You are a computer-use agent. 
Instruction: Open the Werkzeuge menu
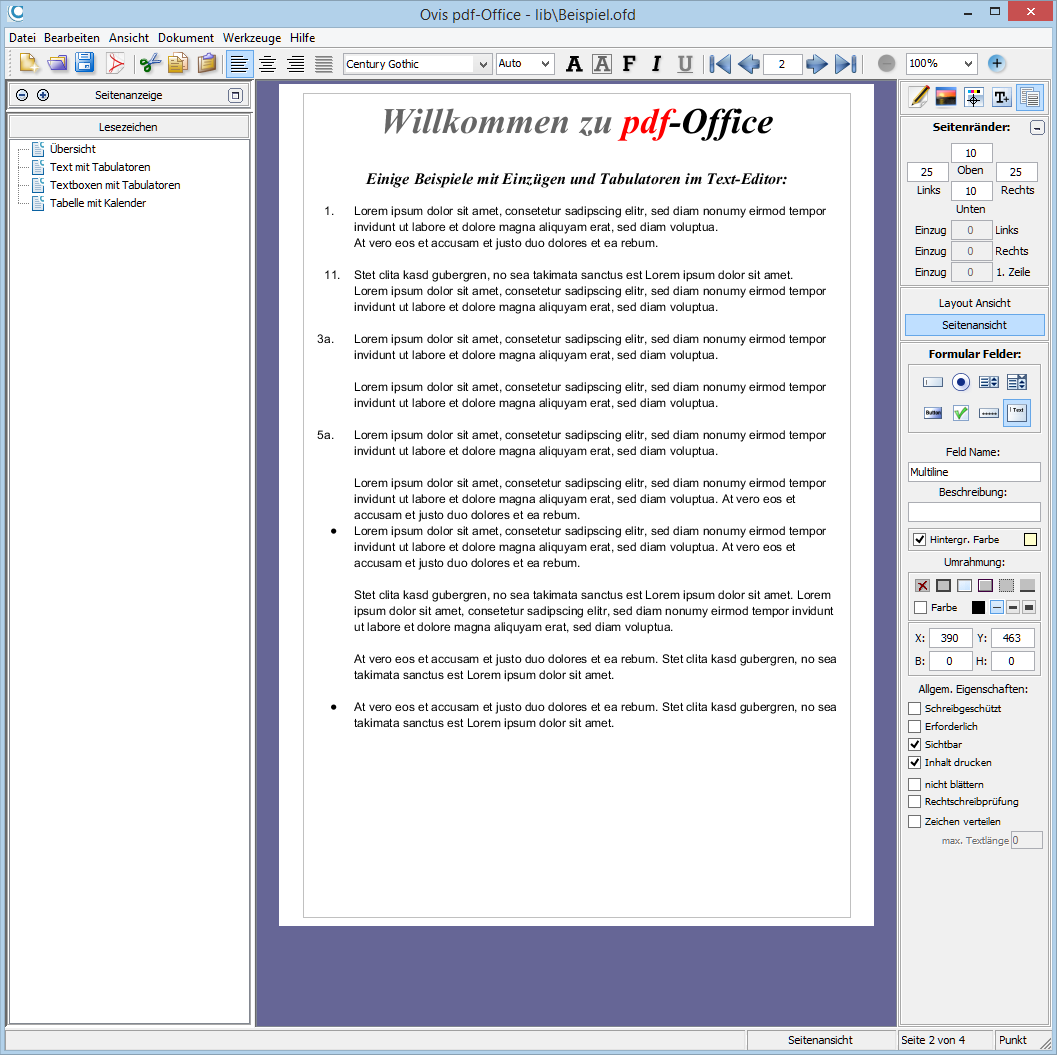[x=251, y=38]
